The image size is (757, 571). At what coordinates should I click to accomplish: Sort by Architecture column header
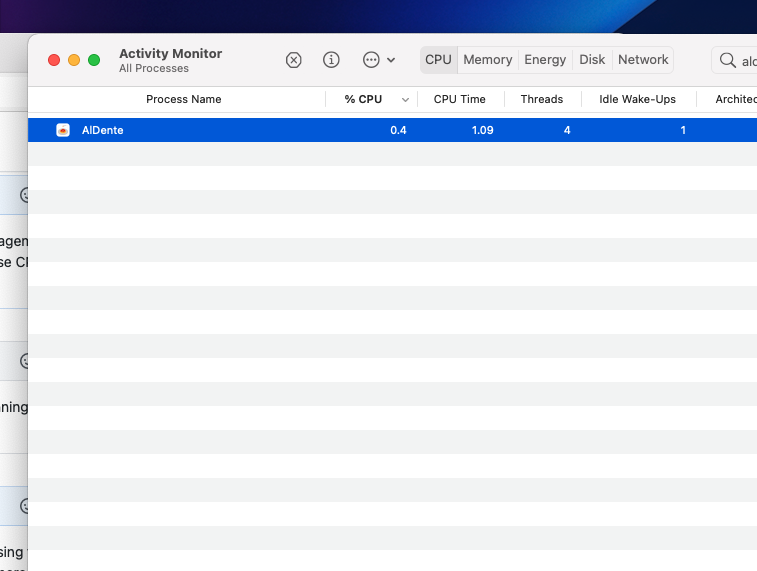click(x=736, y=99)
